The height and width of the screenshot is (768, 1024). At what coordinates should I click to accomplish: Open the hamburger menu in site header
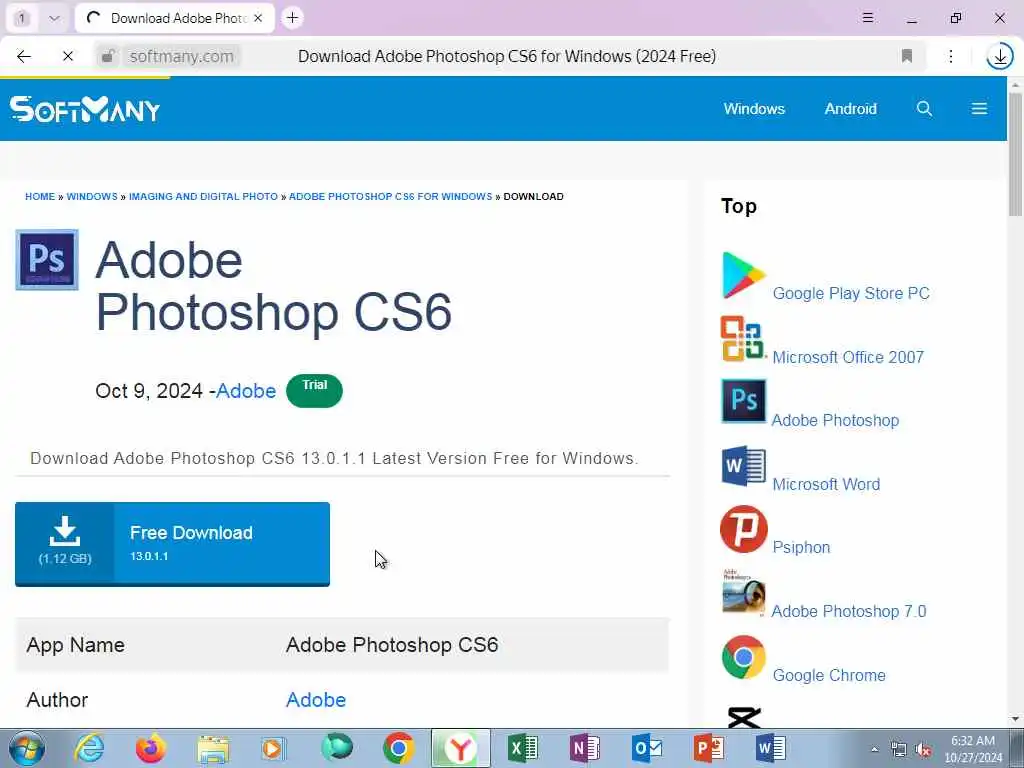tap(979, 108)
